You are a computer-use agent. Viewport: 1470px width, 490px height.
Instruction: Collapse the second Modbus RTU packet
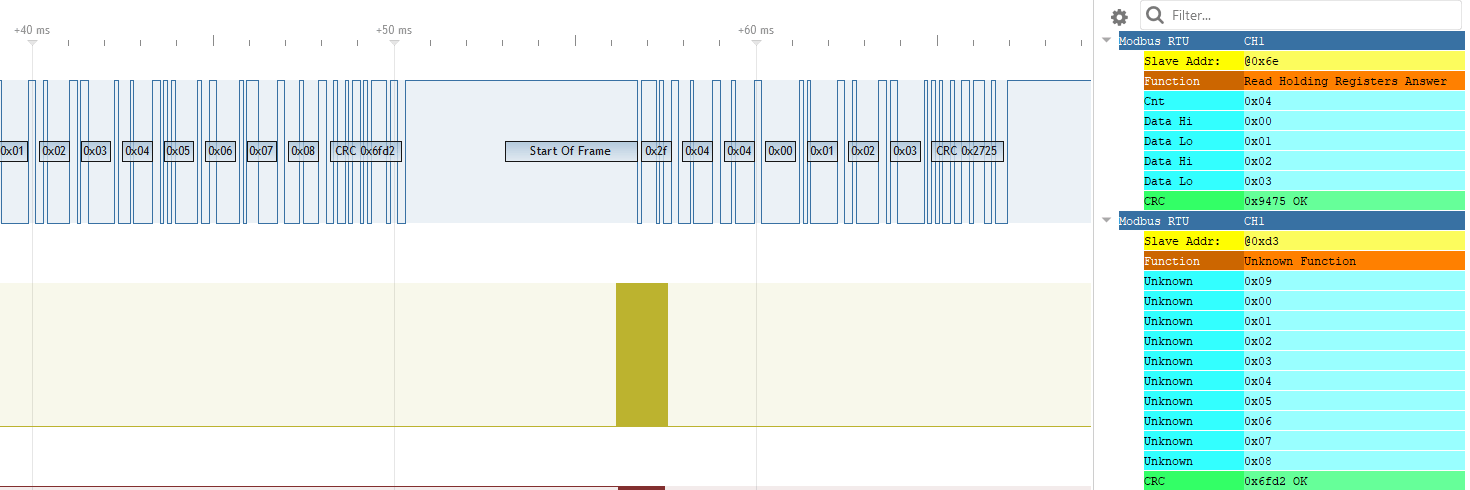1106,221
